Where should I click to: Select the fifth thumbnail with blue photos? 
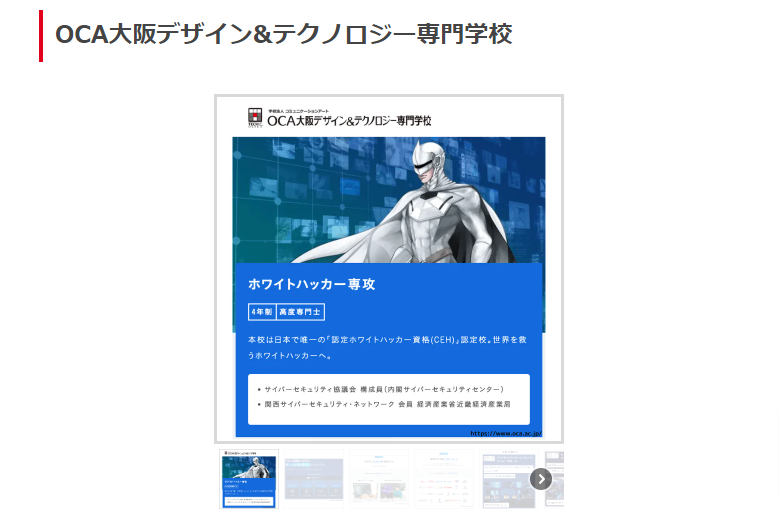pos(509,479)
